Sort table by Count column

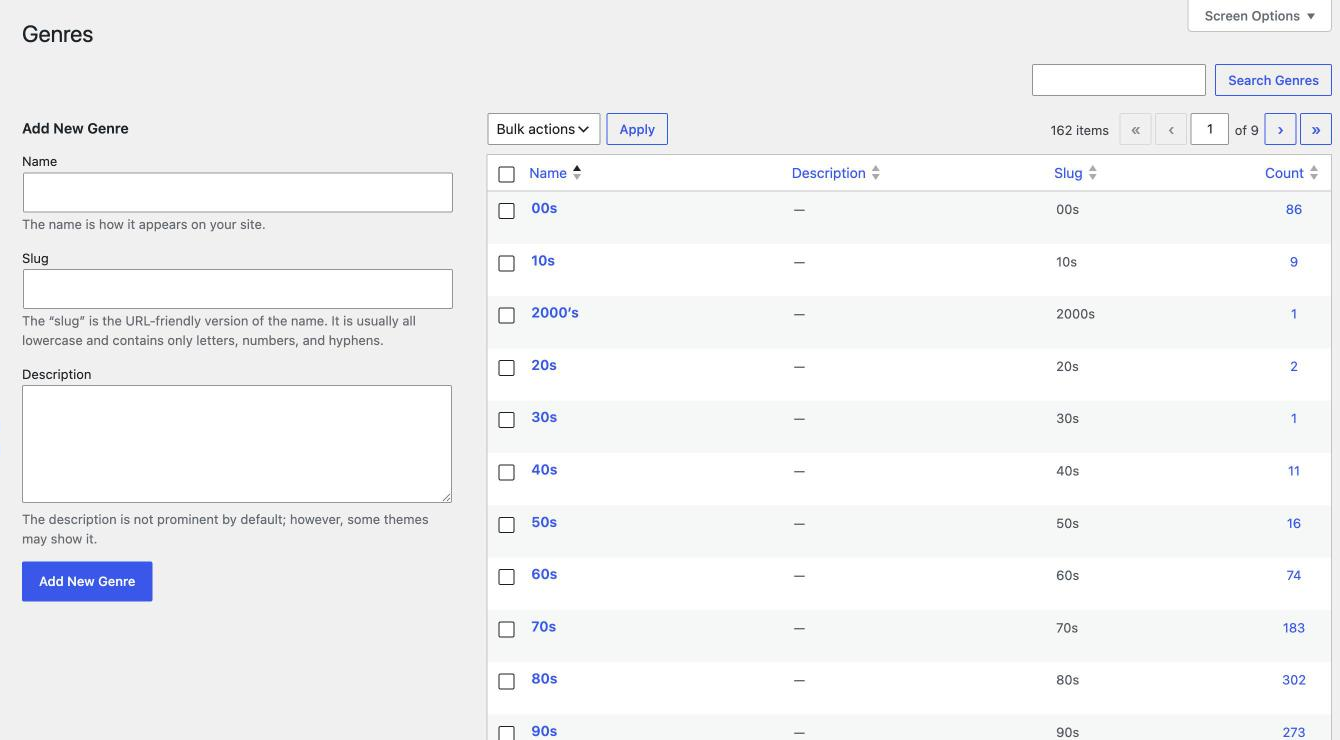click(1284, 173)
